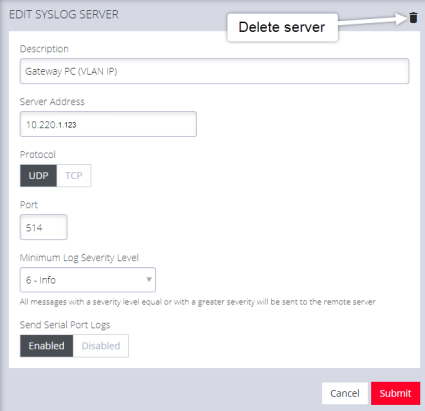Screen dimensions: 425x411
Task: Set Send Serial Port Logs to Disabled
Action: click(101, 346)
